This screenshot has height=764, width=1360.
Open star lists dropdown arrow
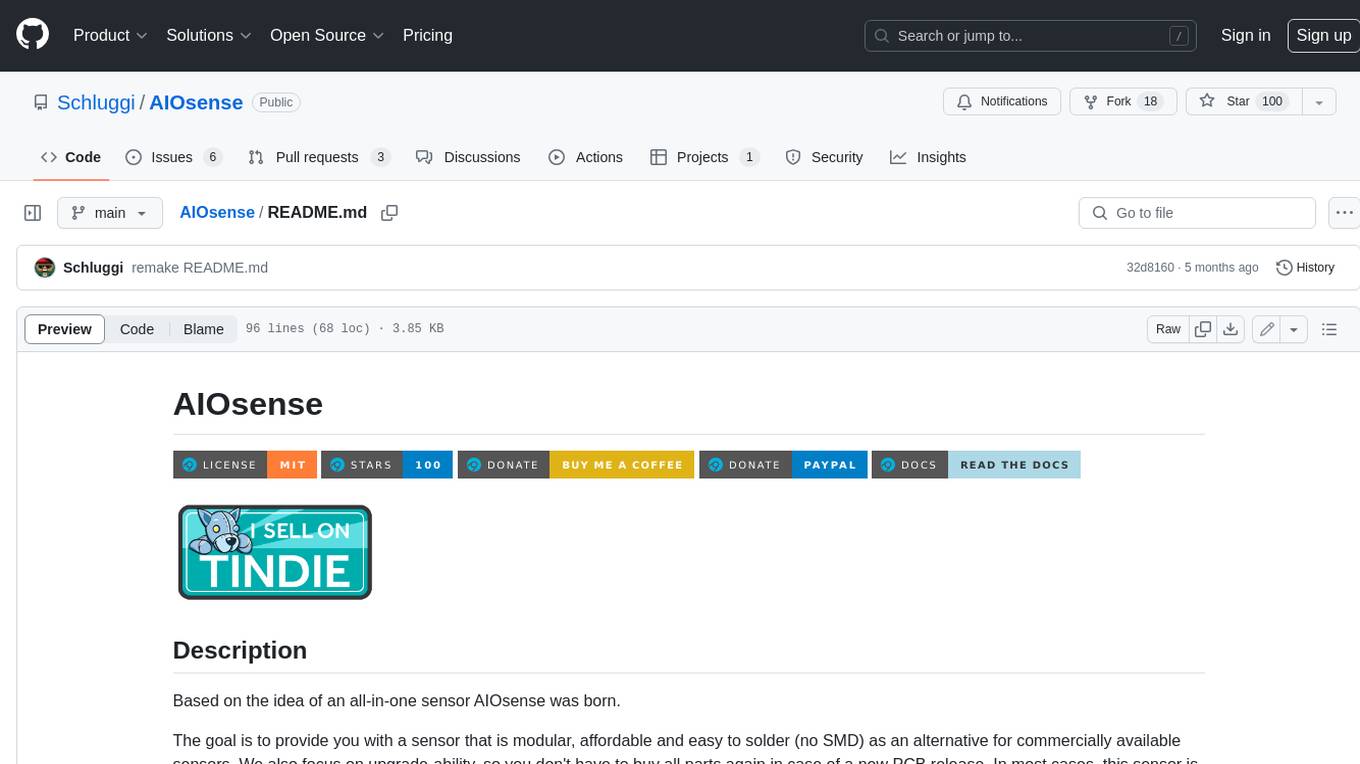(x=1319, y=102)
